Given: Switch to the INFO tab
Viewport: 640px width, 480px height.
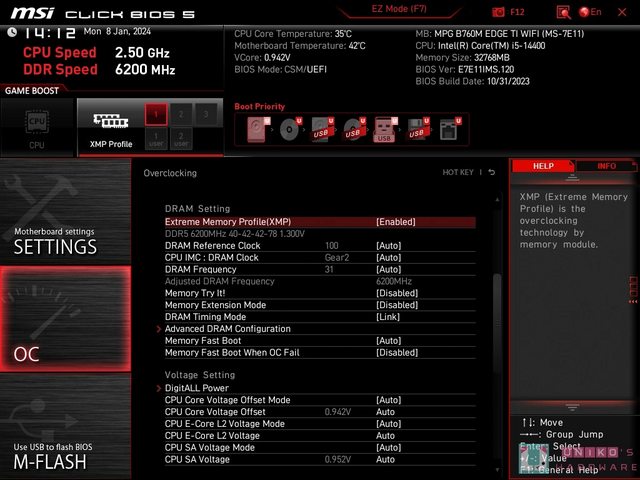Looking at the screenshot, I should click(606, 166).
